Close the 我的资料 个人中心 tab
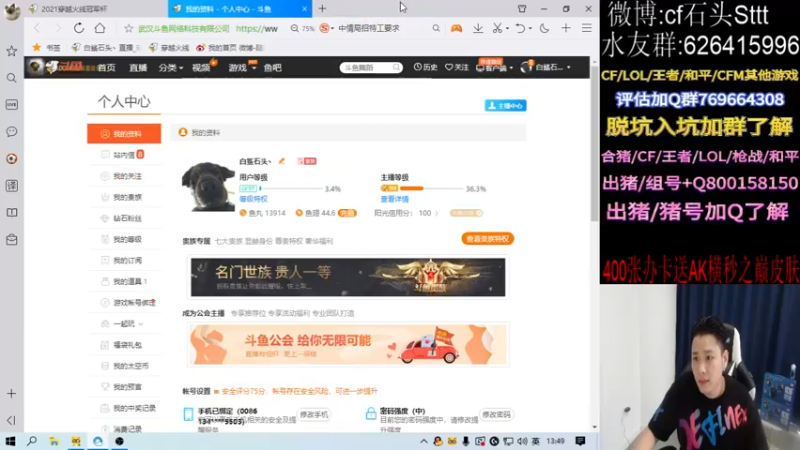Image resolution: width=800 pixels, height=450 pixels. [304, 9]
